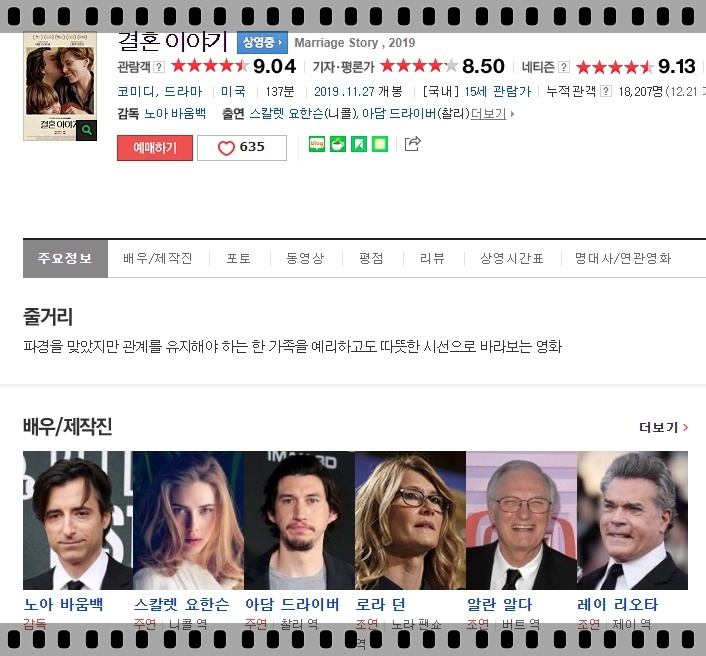The image size is (706, 656).
Task: Share to Naver blog icon
Action: pos(317,144)
